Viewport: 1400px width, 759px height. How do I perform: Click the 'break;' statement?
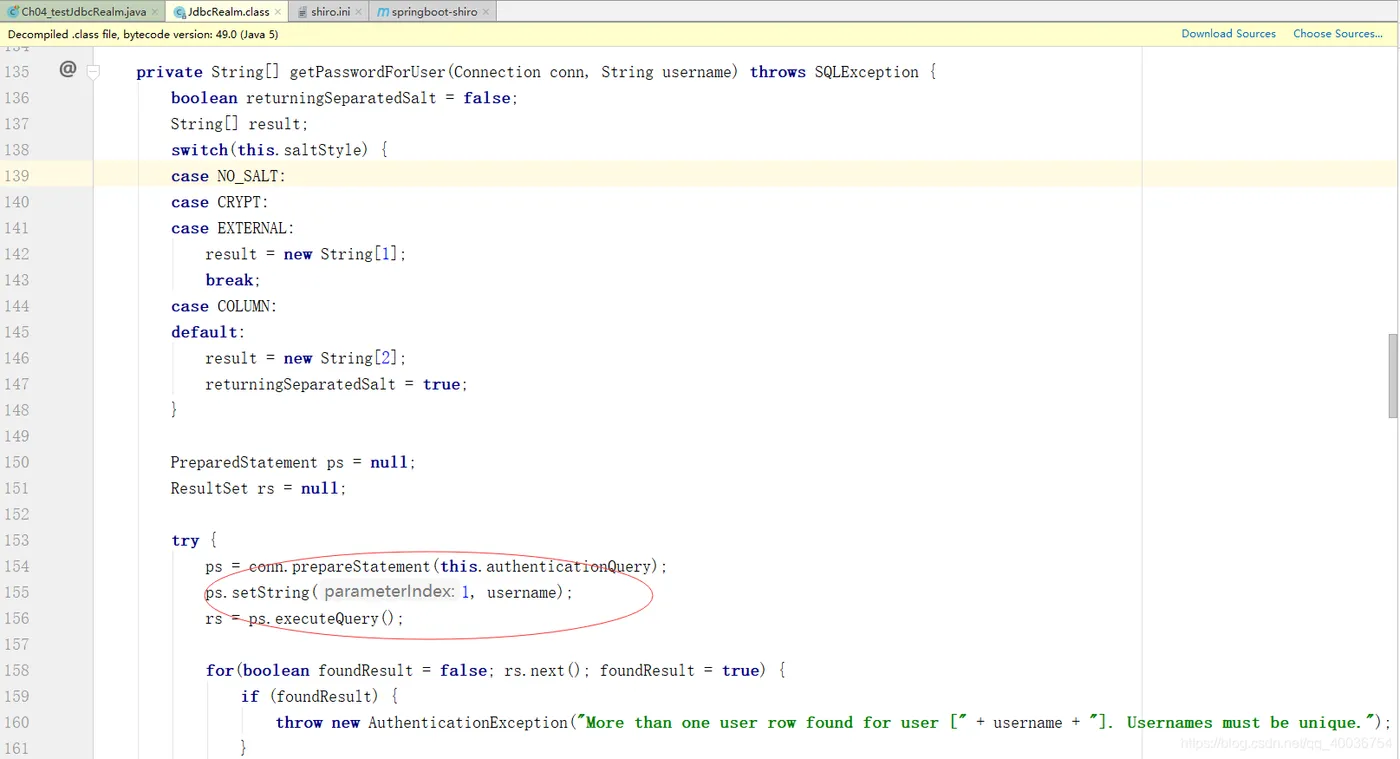233,280
